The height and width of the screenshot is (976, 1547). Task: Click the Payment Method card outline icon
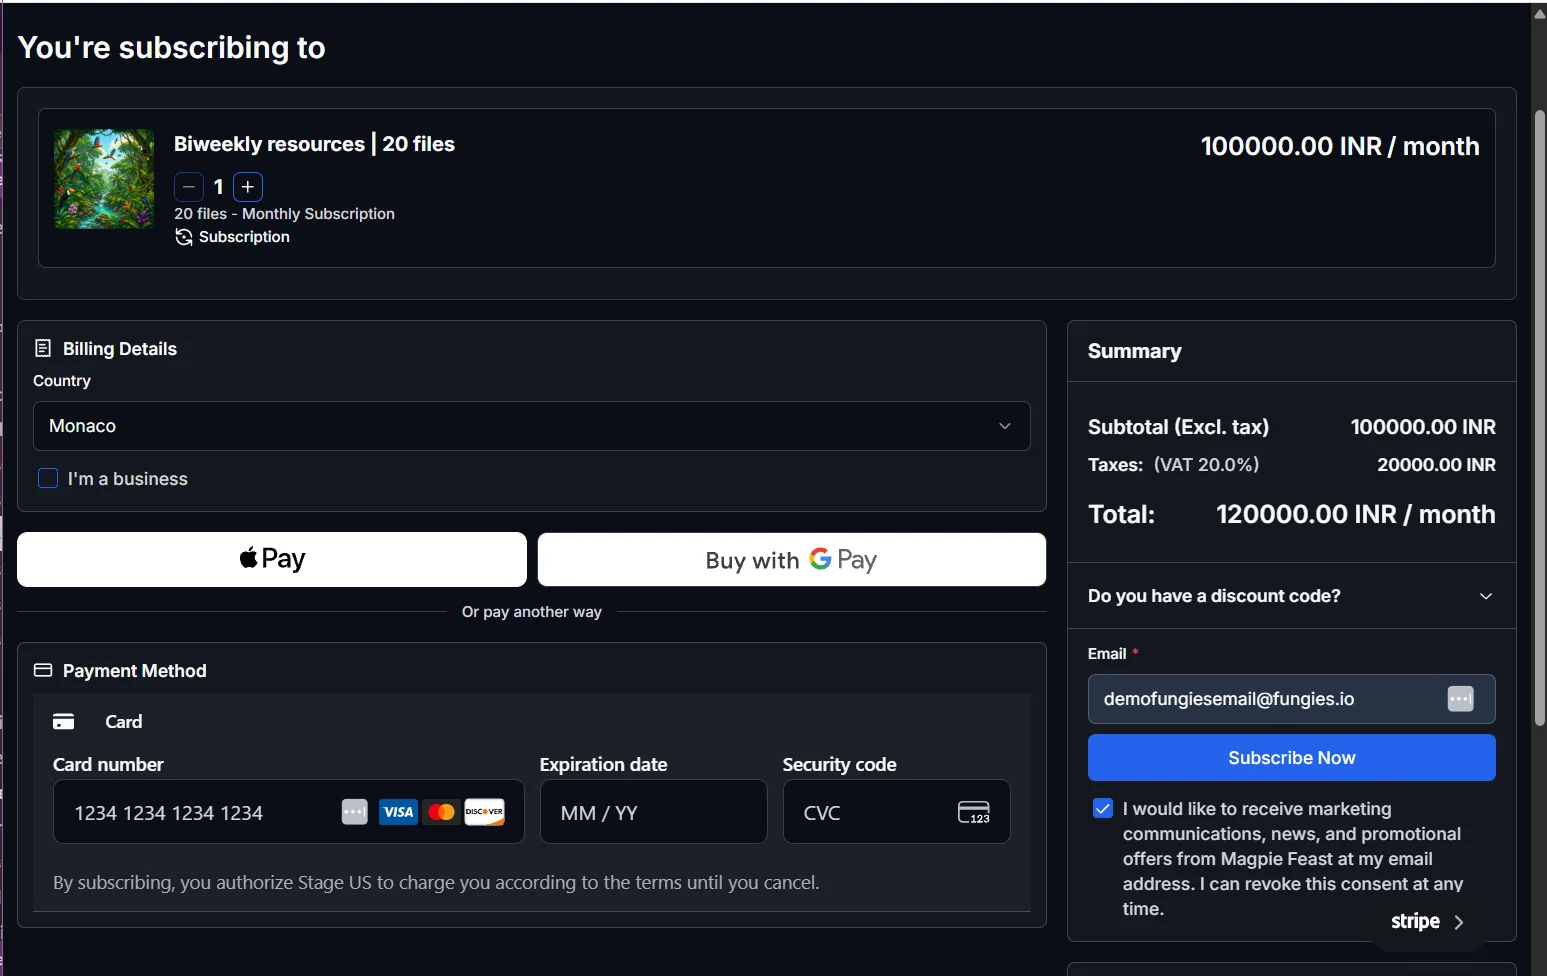(43, 670)
